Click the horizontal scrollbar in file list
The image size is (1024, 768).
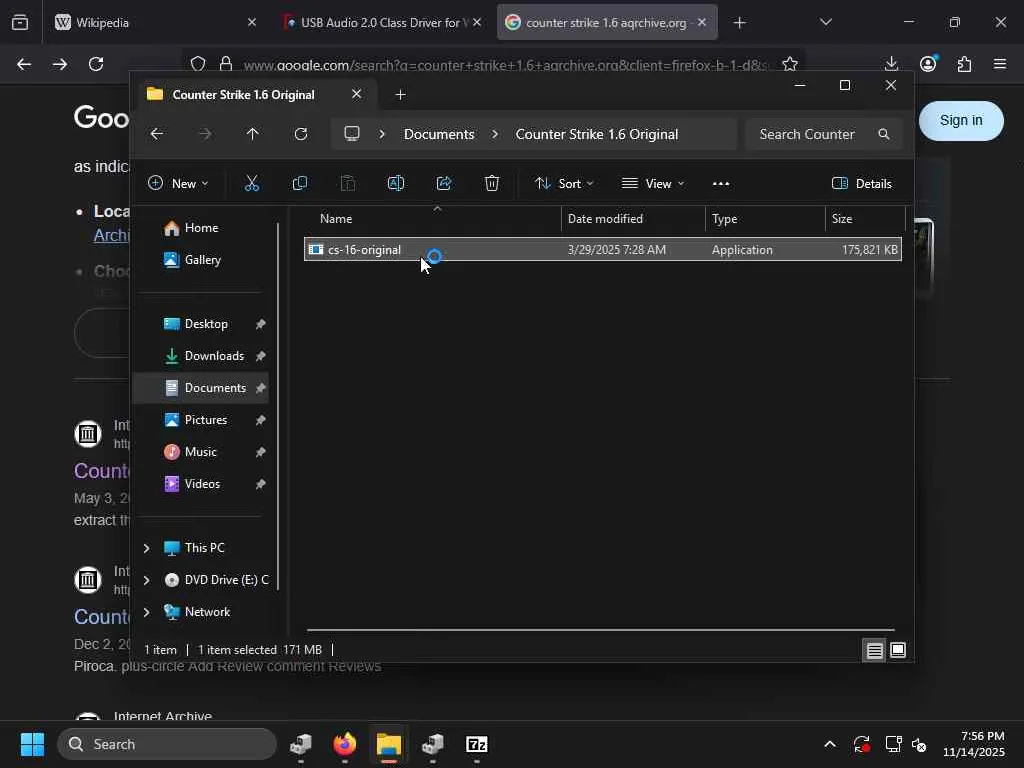click(x=600, y=630)
